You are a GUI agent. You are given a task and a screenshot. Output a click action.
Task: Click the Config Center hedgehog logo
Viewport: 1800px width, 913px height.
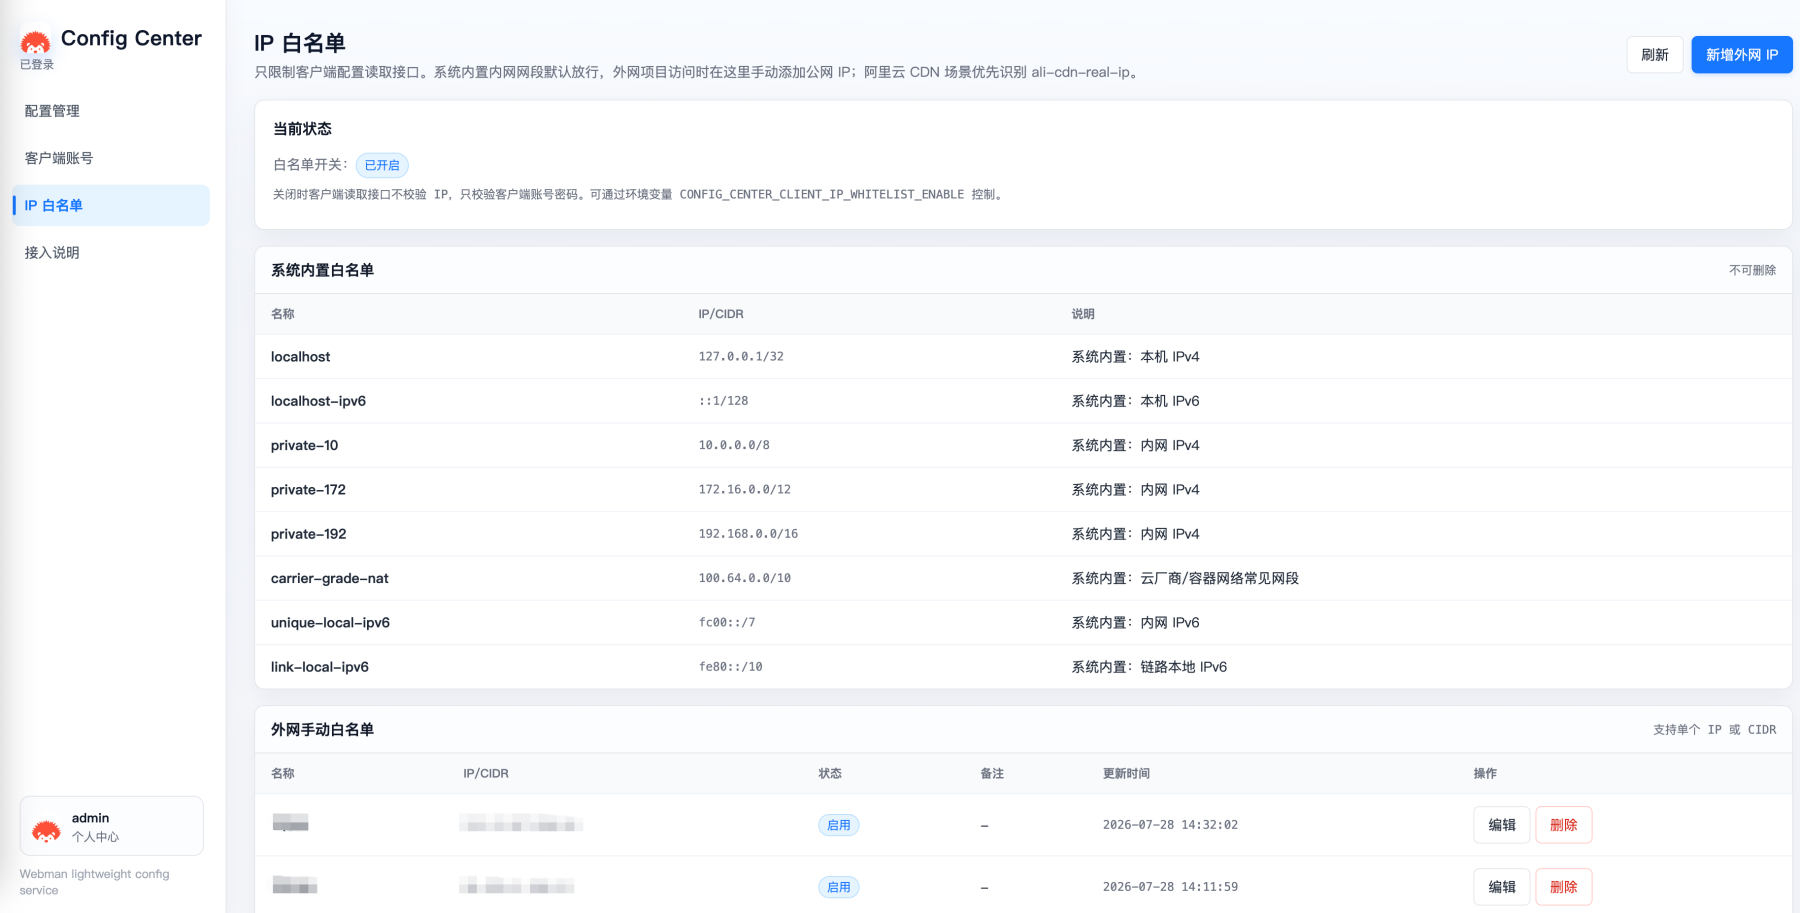[35, 42]
